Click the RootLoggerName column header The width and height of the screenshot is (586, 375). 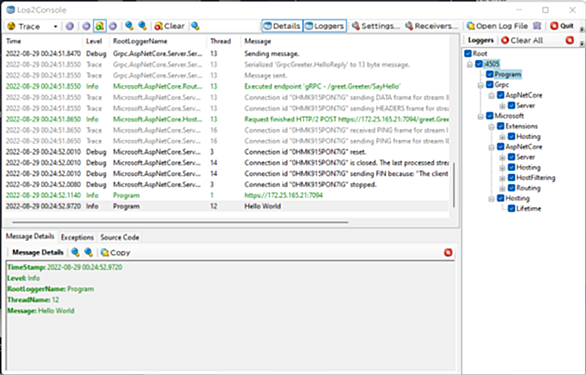point(157,41)
